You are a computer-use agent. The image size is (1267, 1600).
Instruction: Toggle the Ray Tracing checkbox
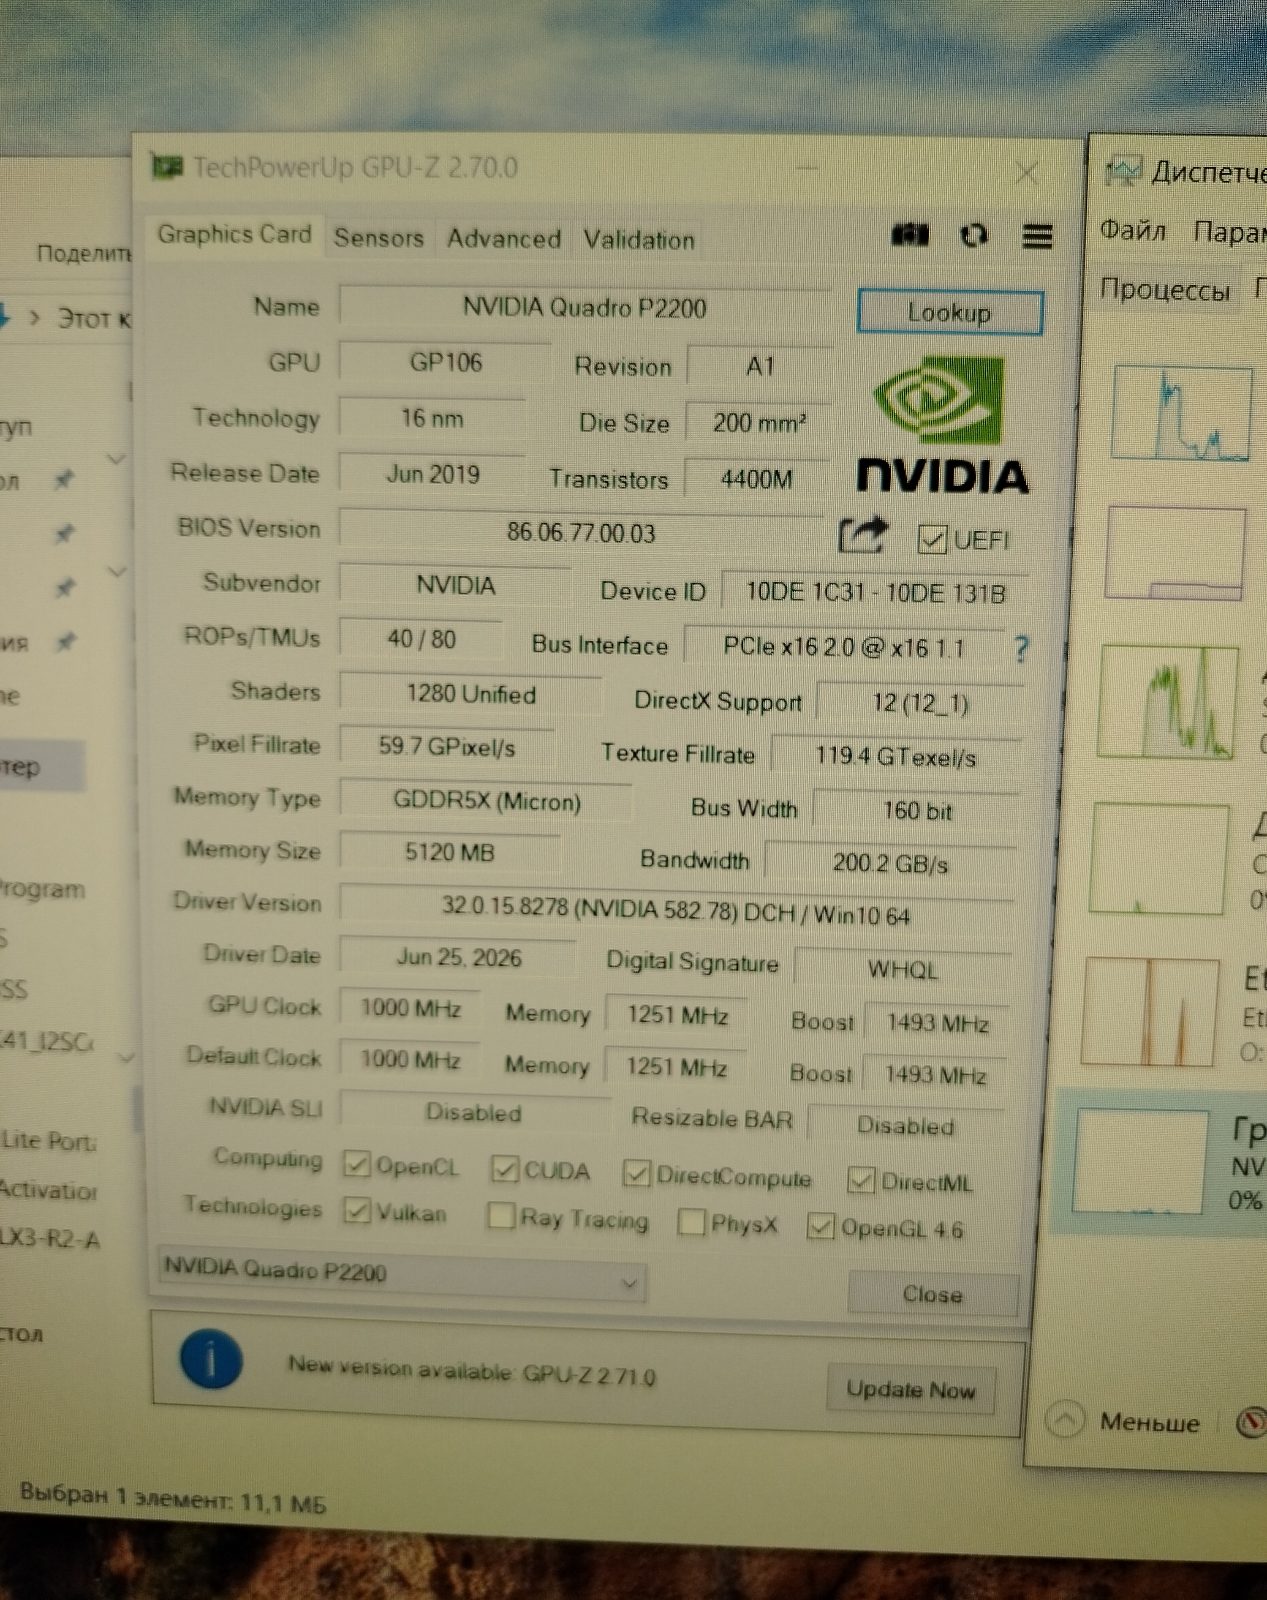click(x=500, y=1216)
